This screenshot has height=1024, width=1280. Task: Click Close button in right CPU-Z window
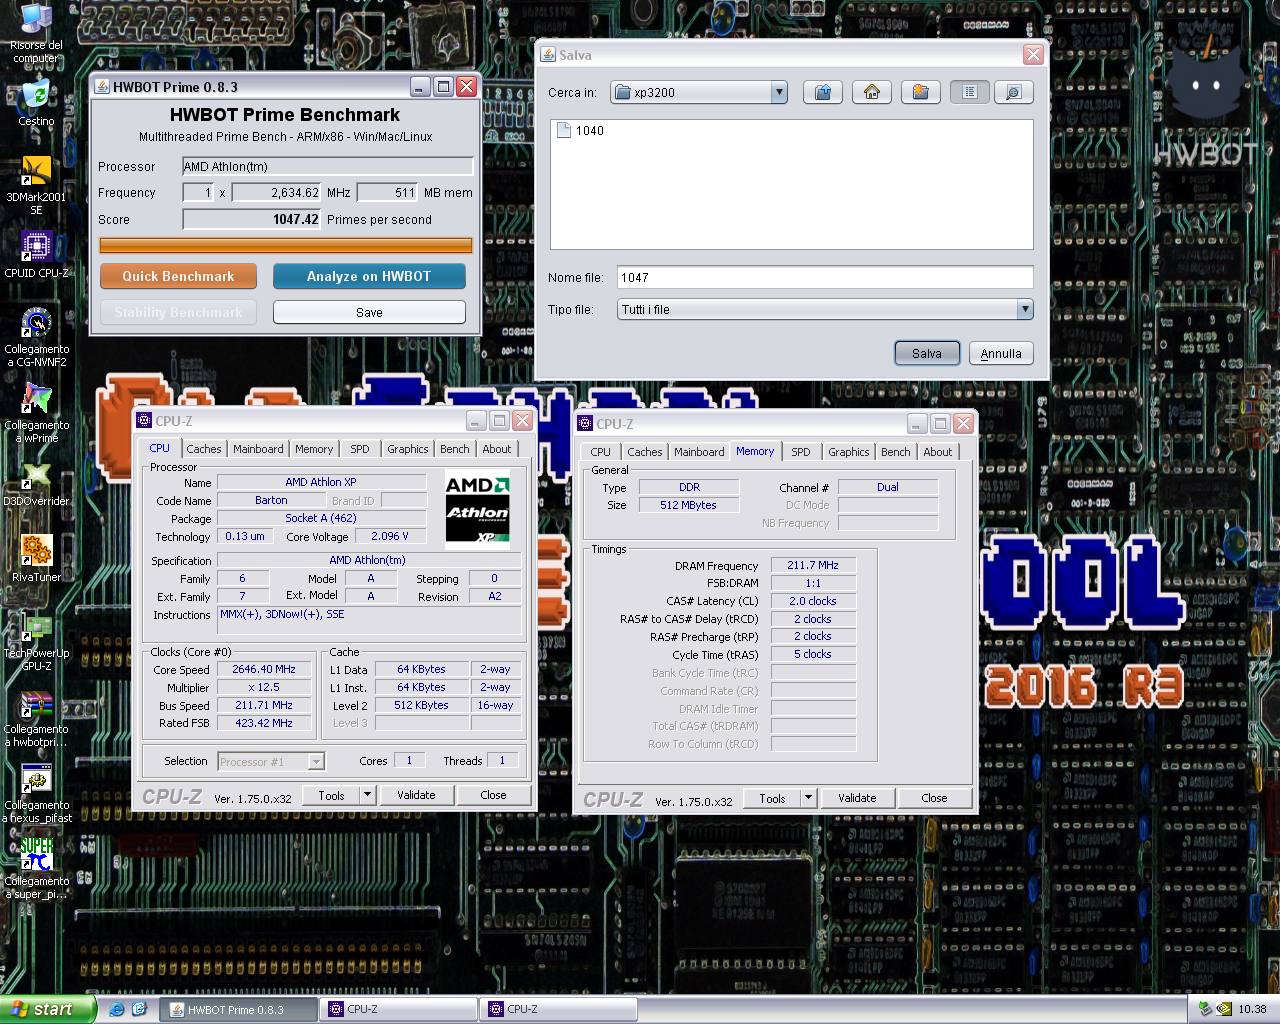point(934,798)
